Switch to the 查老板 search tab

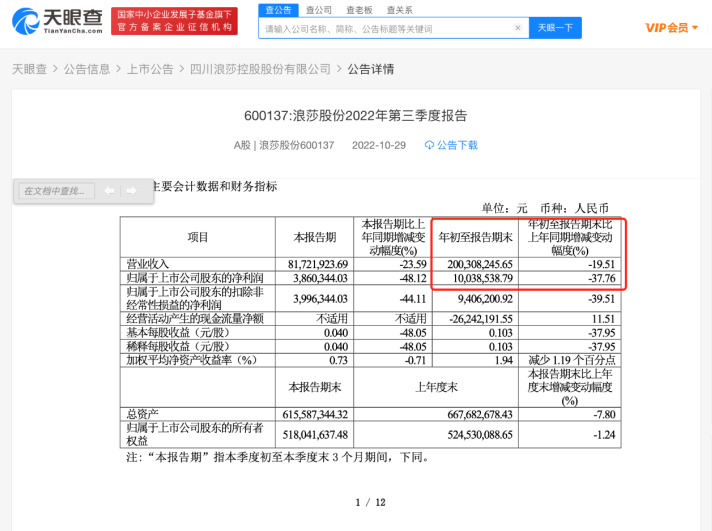(x=359, y=10)
